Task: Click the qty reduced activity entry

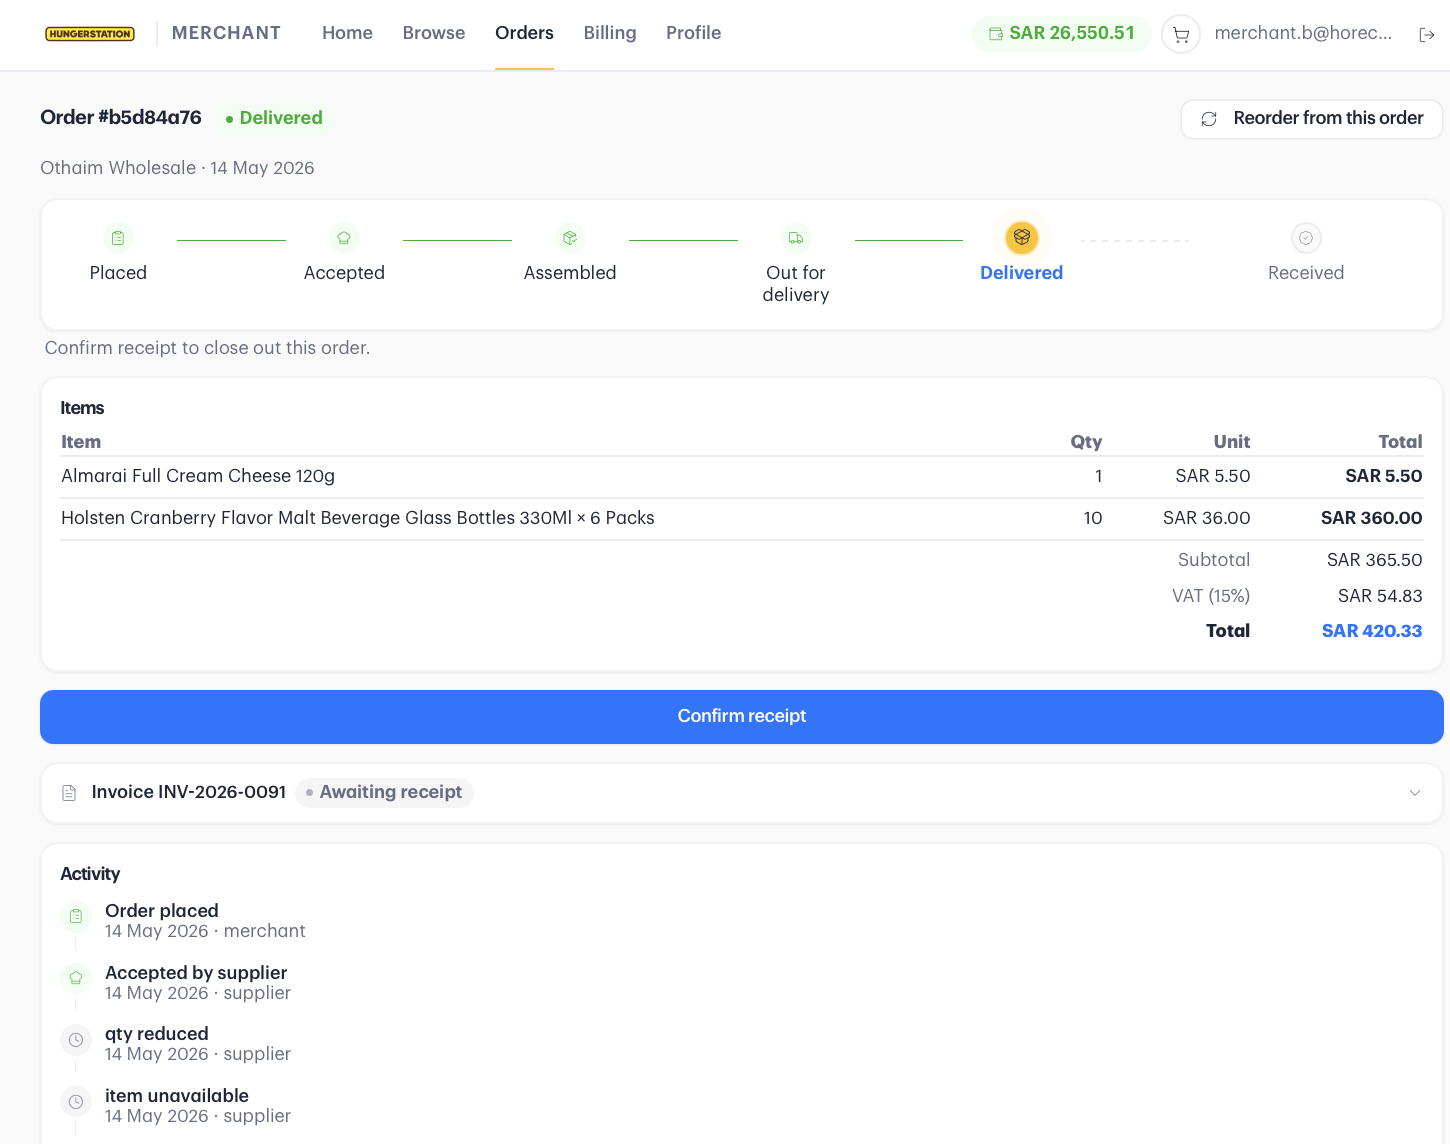Action: pos(198,1044)
